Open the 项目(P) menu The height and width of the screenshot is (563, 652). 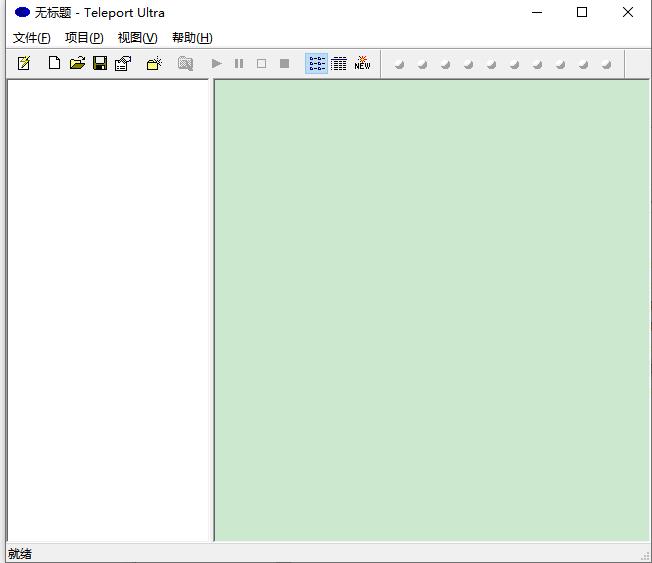84,38
